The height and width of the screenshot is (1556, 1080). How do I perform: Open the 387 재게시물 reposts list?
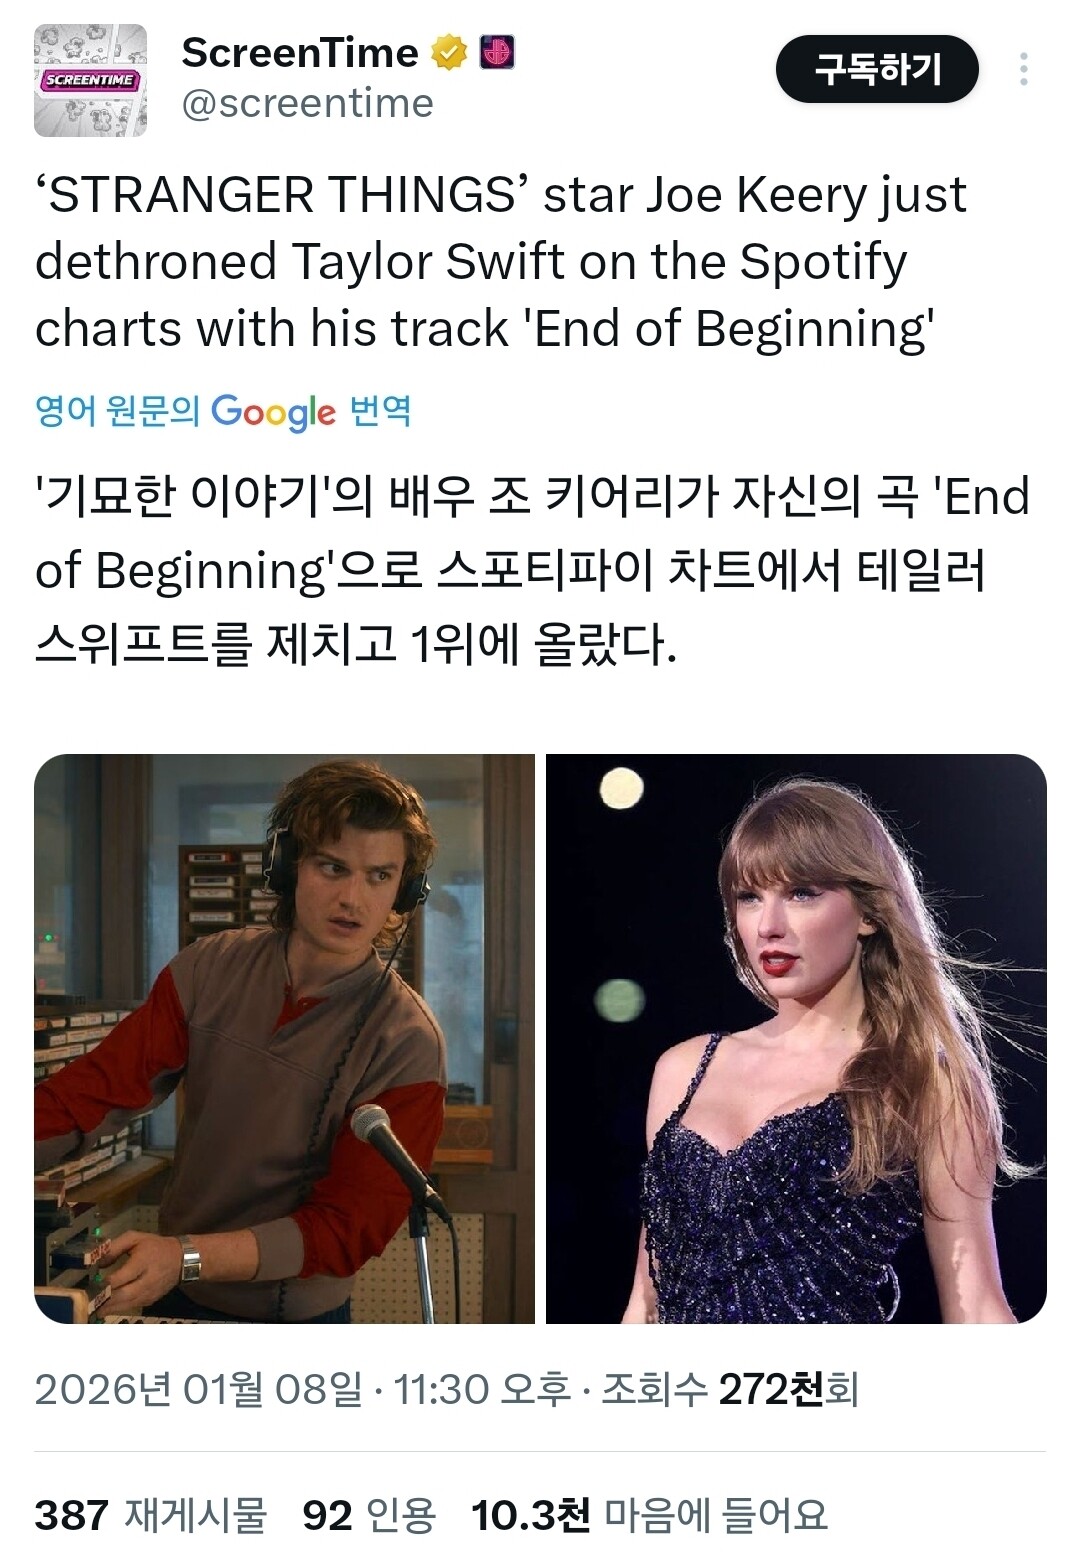point(151,1514)
